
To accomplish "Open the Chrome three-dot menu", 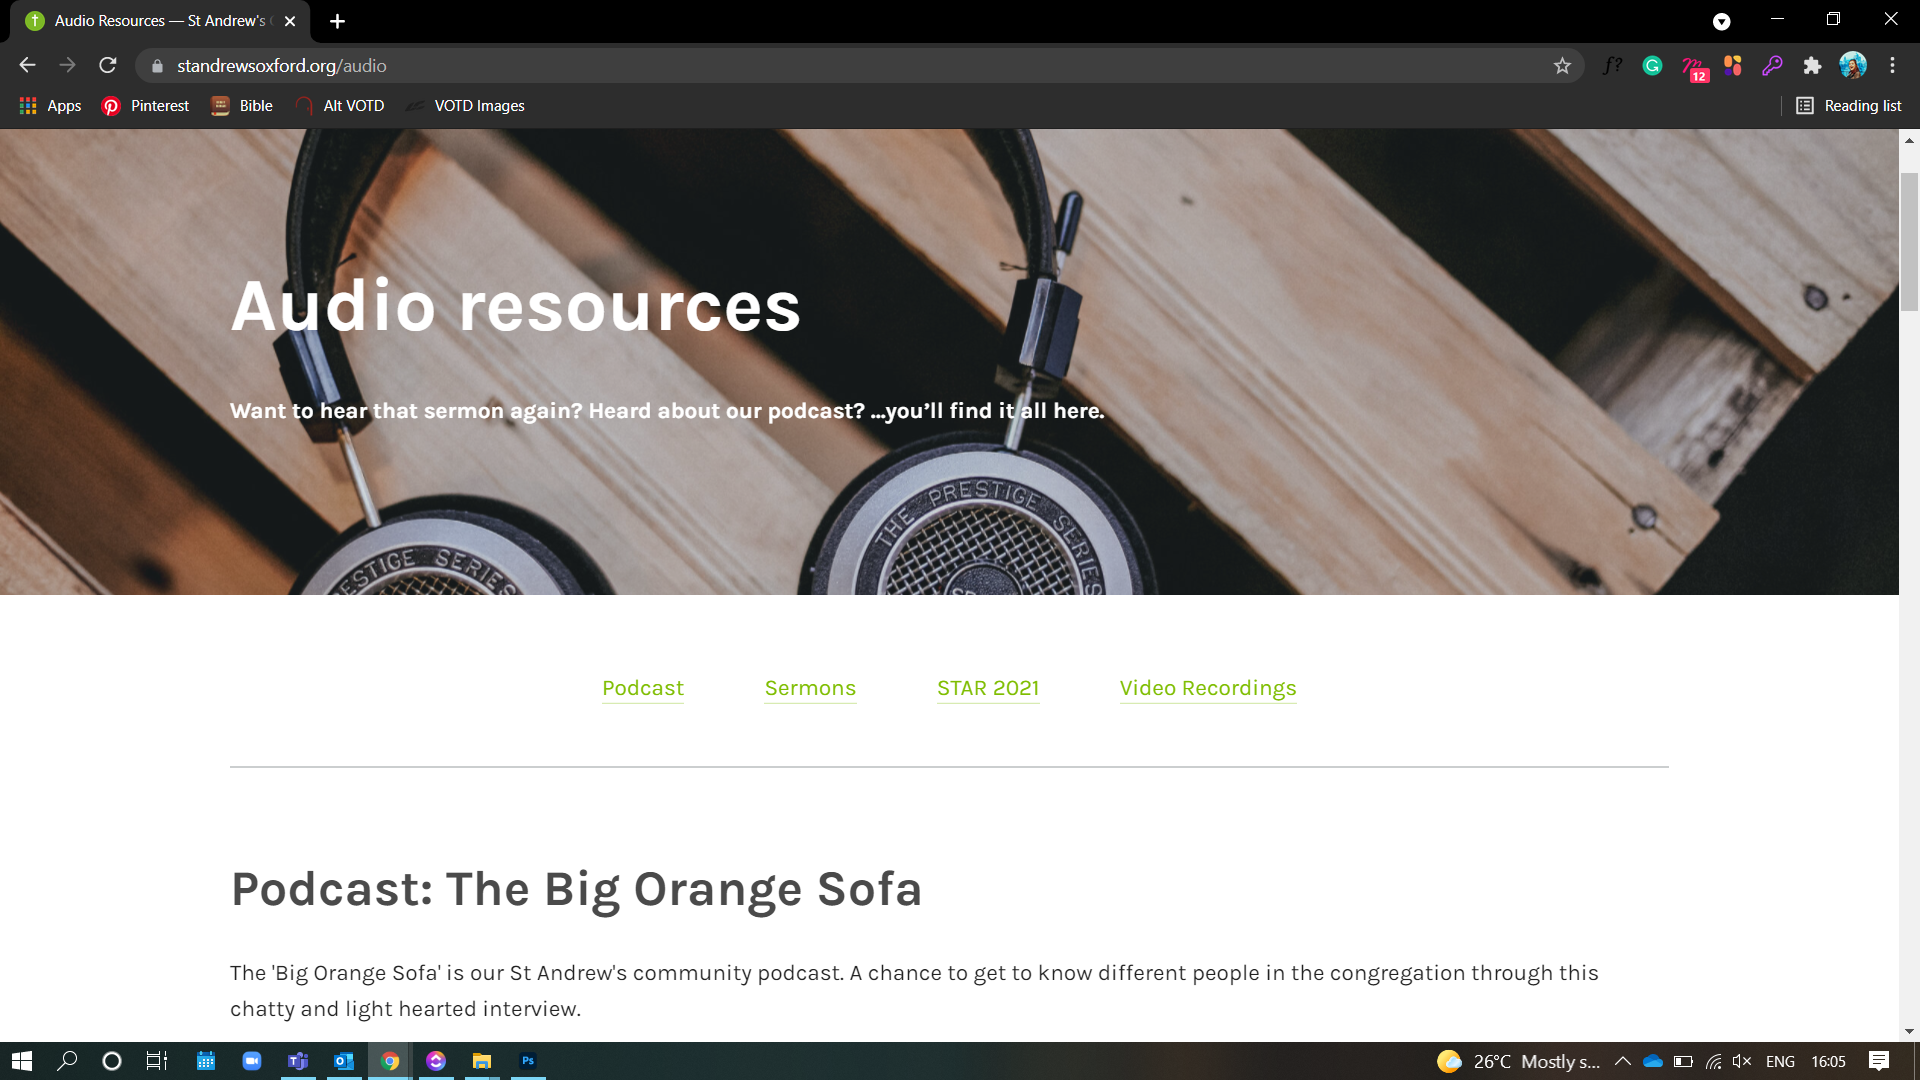I will [x=1892, y=66].
